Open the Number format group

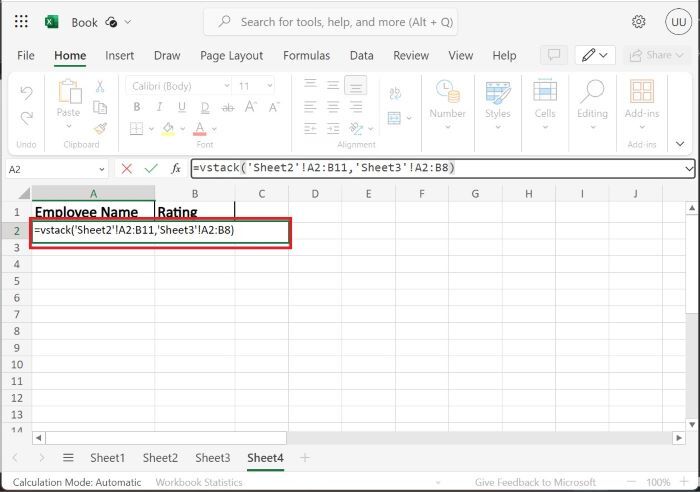(448, 104)
